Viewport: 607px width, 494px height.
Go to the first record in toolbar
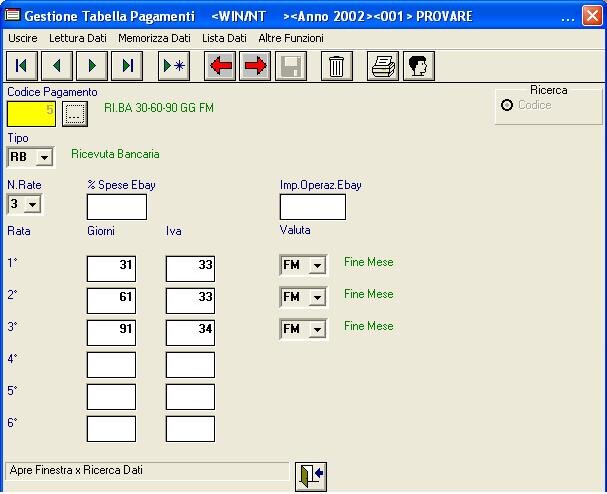point(21,66)
